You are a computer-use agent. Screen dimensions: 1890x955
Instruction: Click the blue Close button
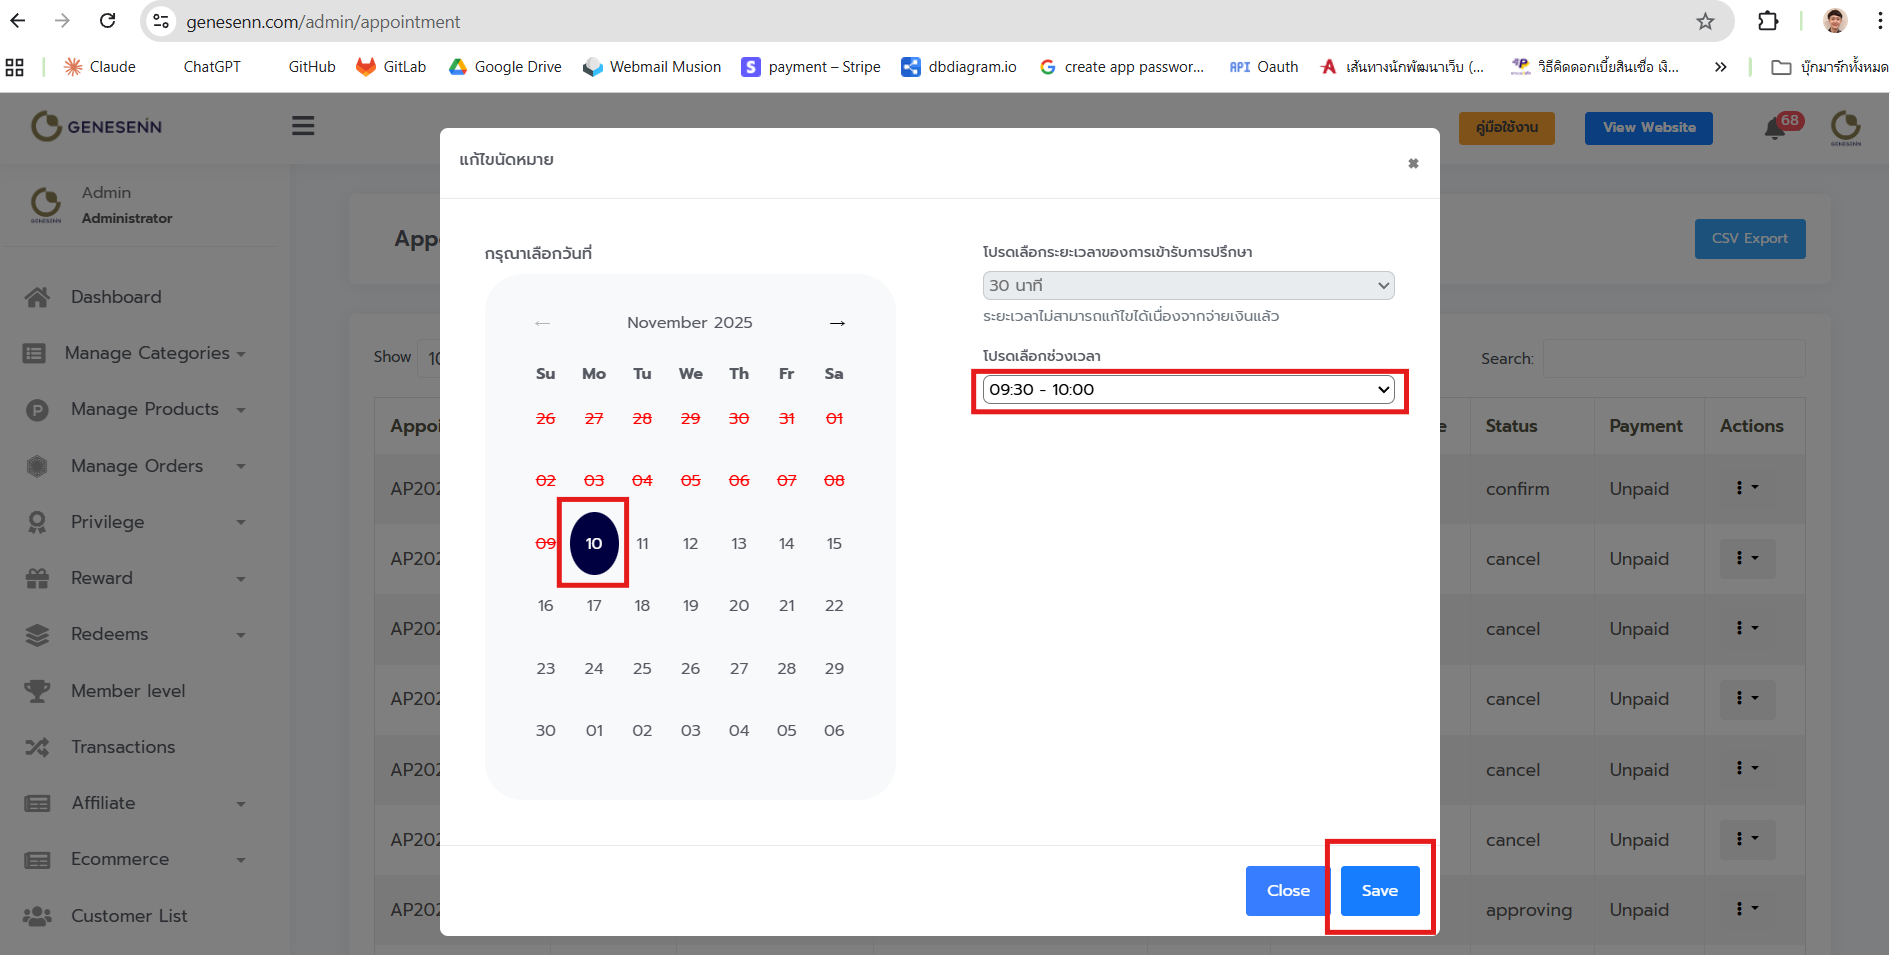coord(1287,891)
